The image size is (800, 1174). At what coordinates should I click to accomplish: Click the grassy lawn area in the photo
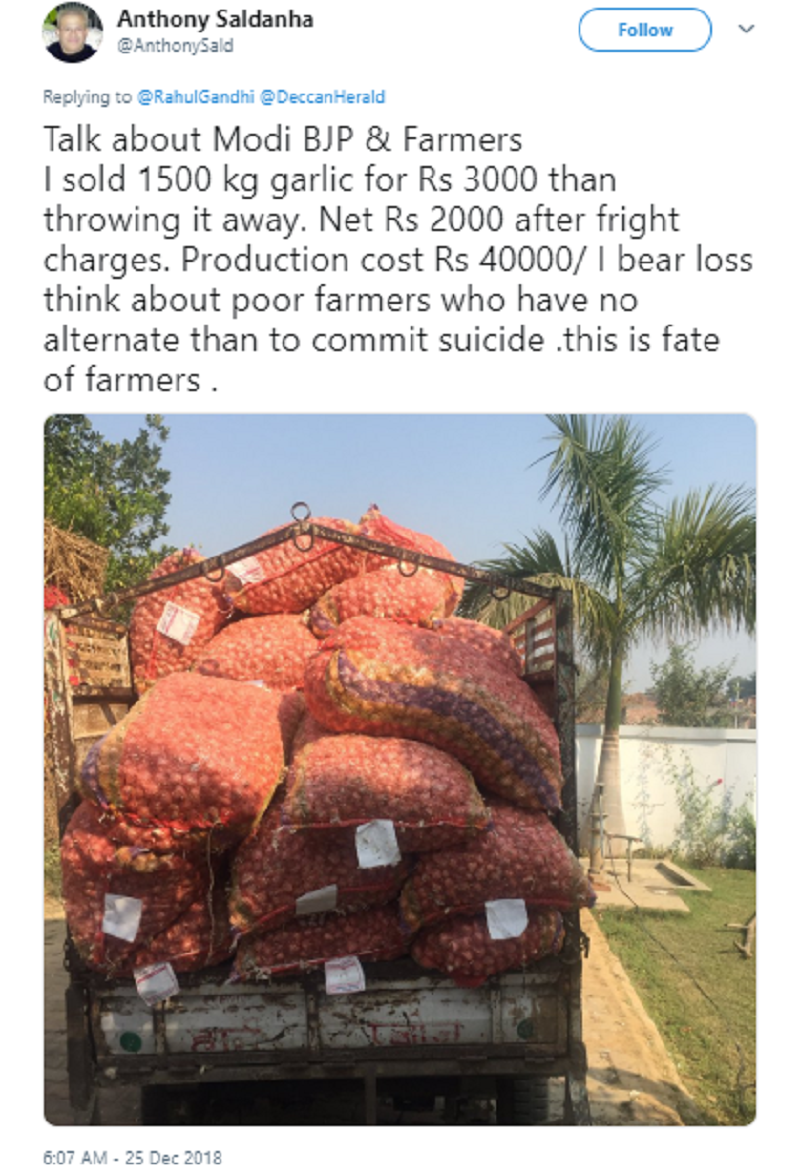pos(689,988)
